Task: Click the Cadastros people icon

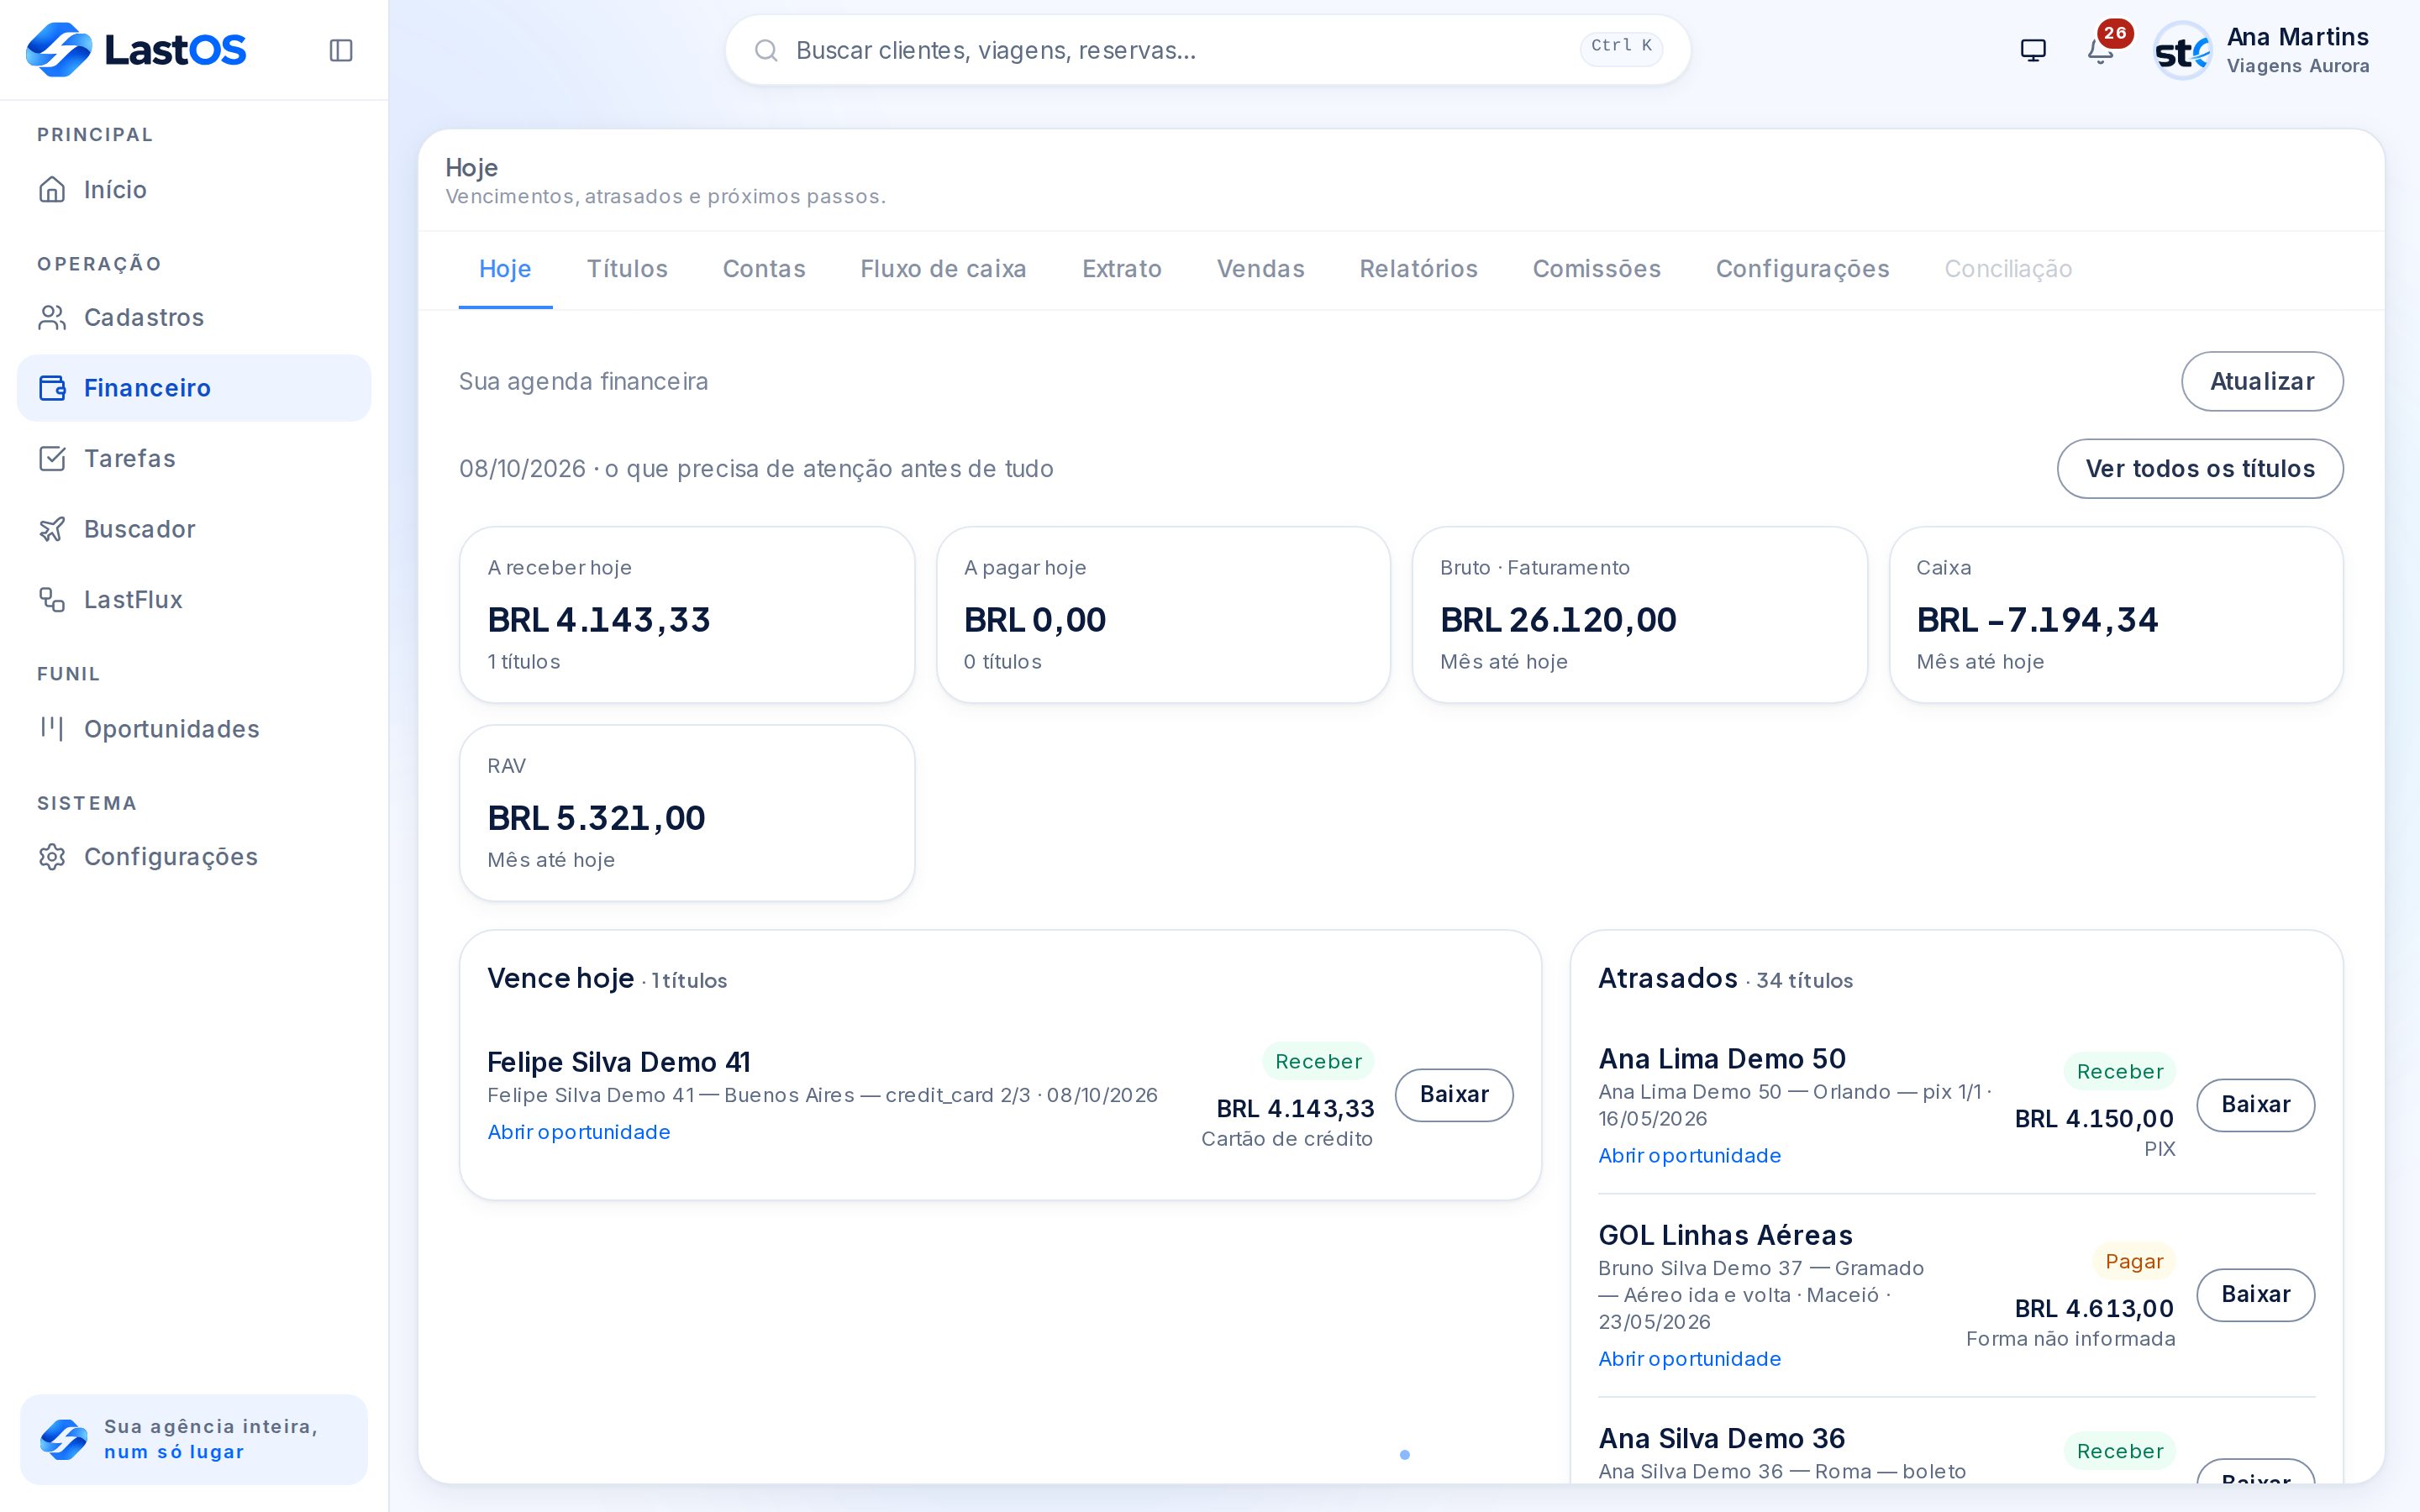Action: click(52, 317)
